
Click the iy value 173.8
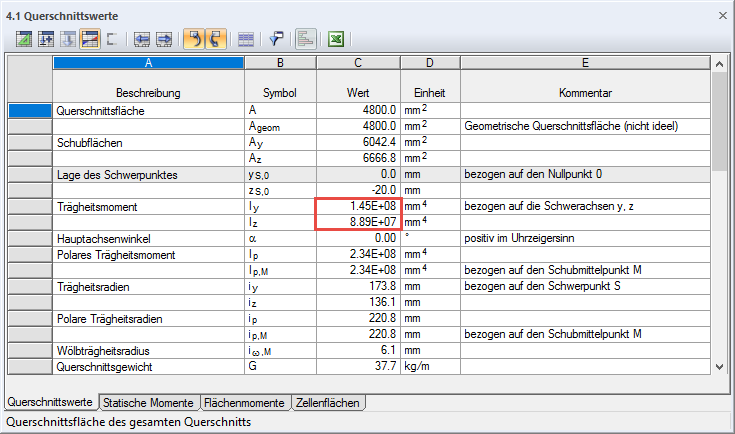click(x=358, y=286)
